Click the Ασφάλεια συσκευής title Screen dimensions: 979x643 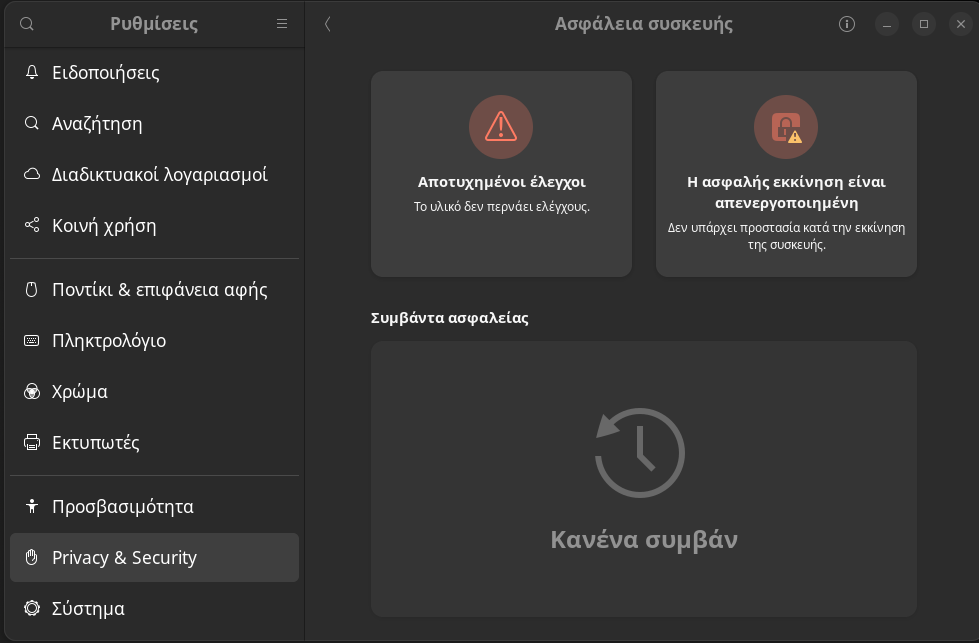pos(644,24)
